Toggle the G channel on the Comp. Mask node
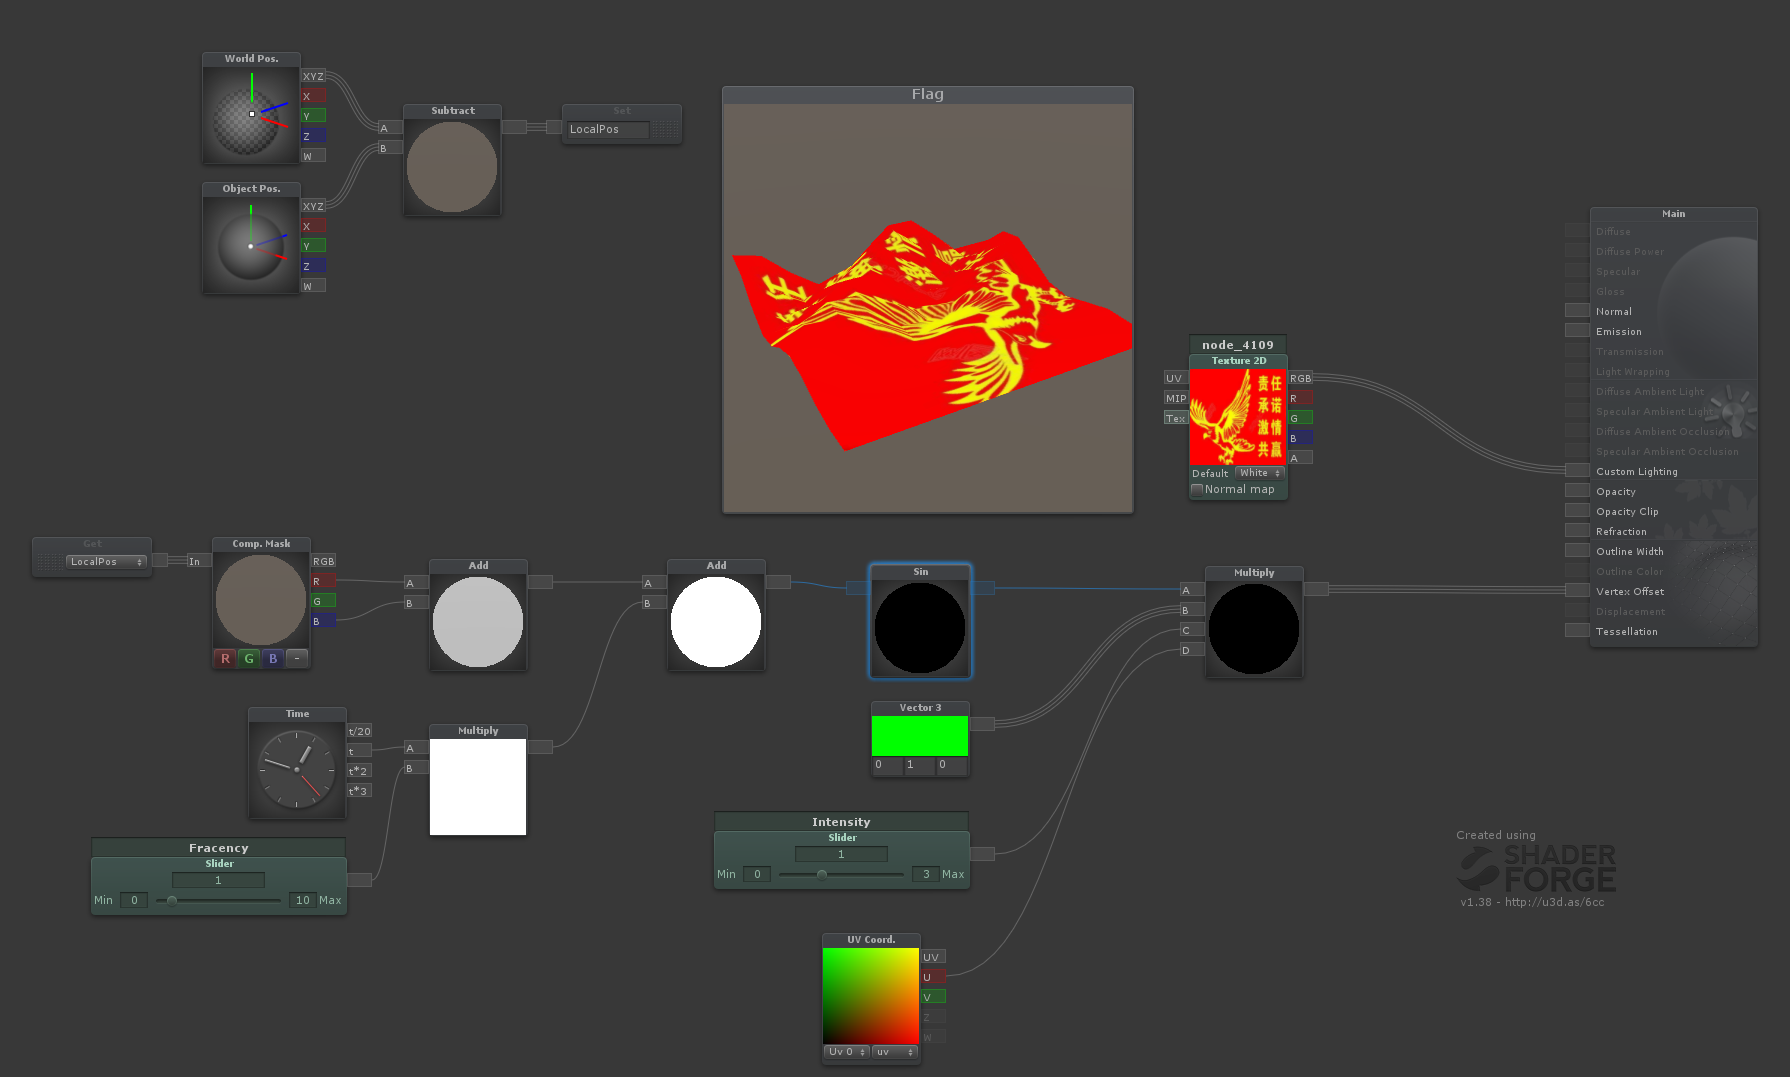 pyautogui.click(x=248, y=658)
